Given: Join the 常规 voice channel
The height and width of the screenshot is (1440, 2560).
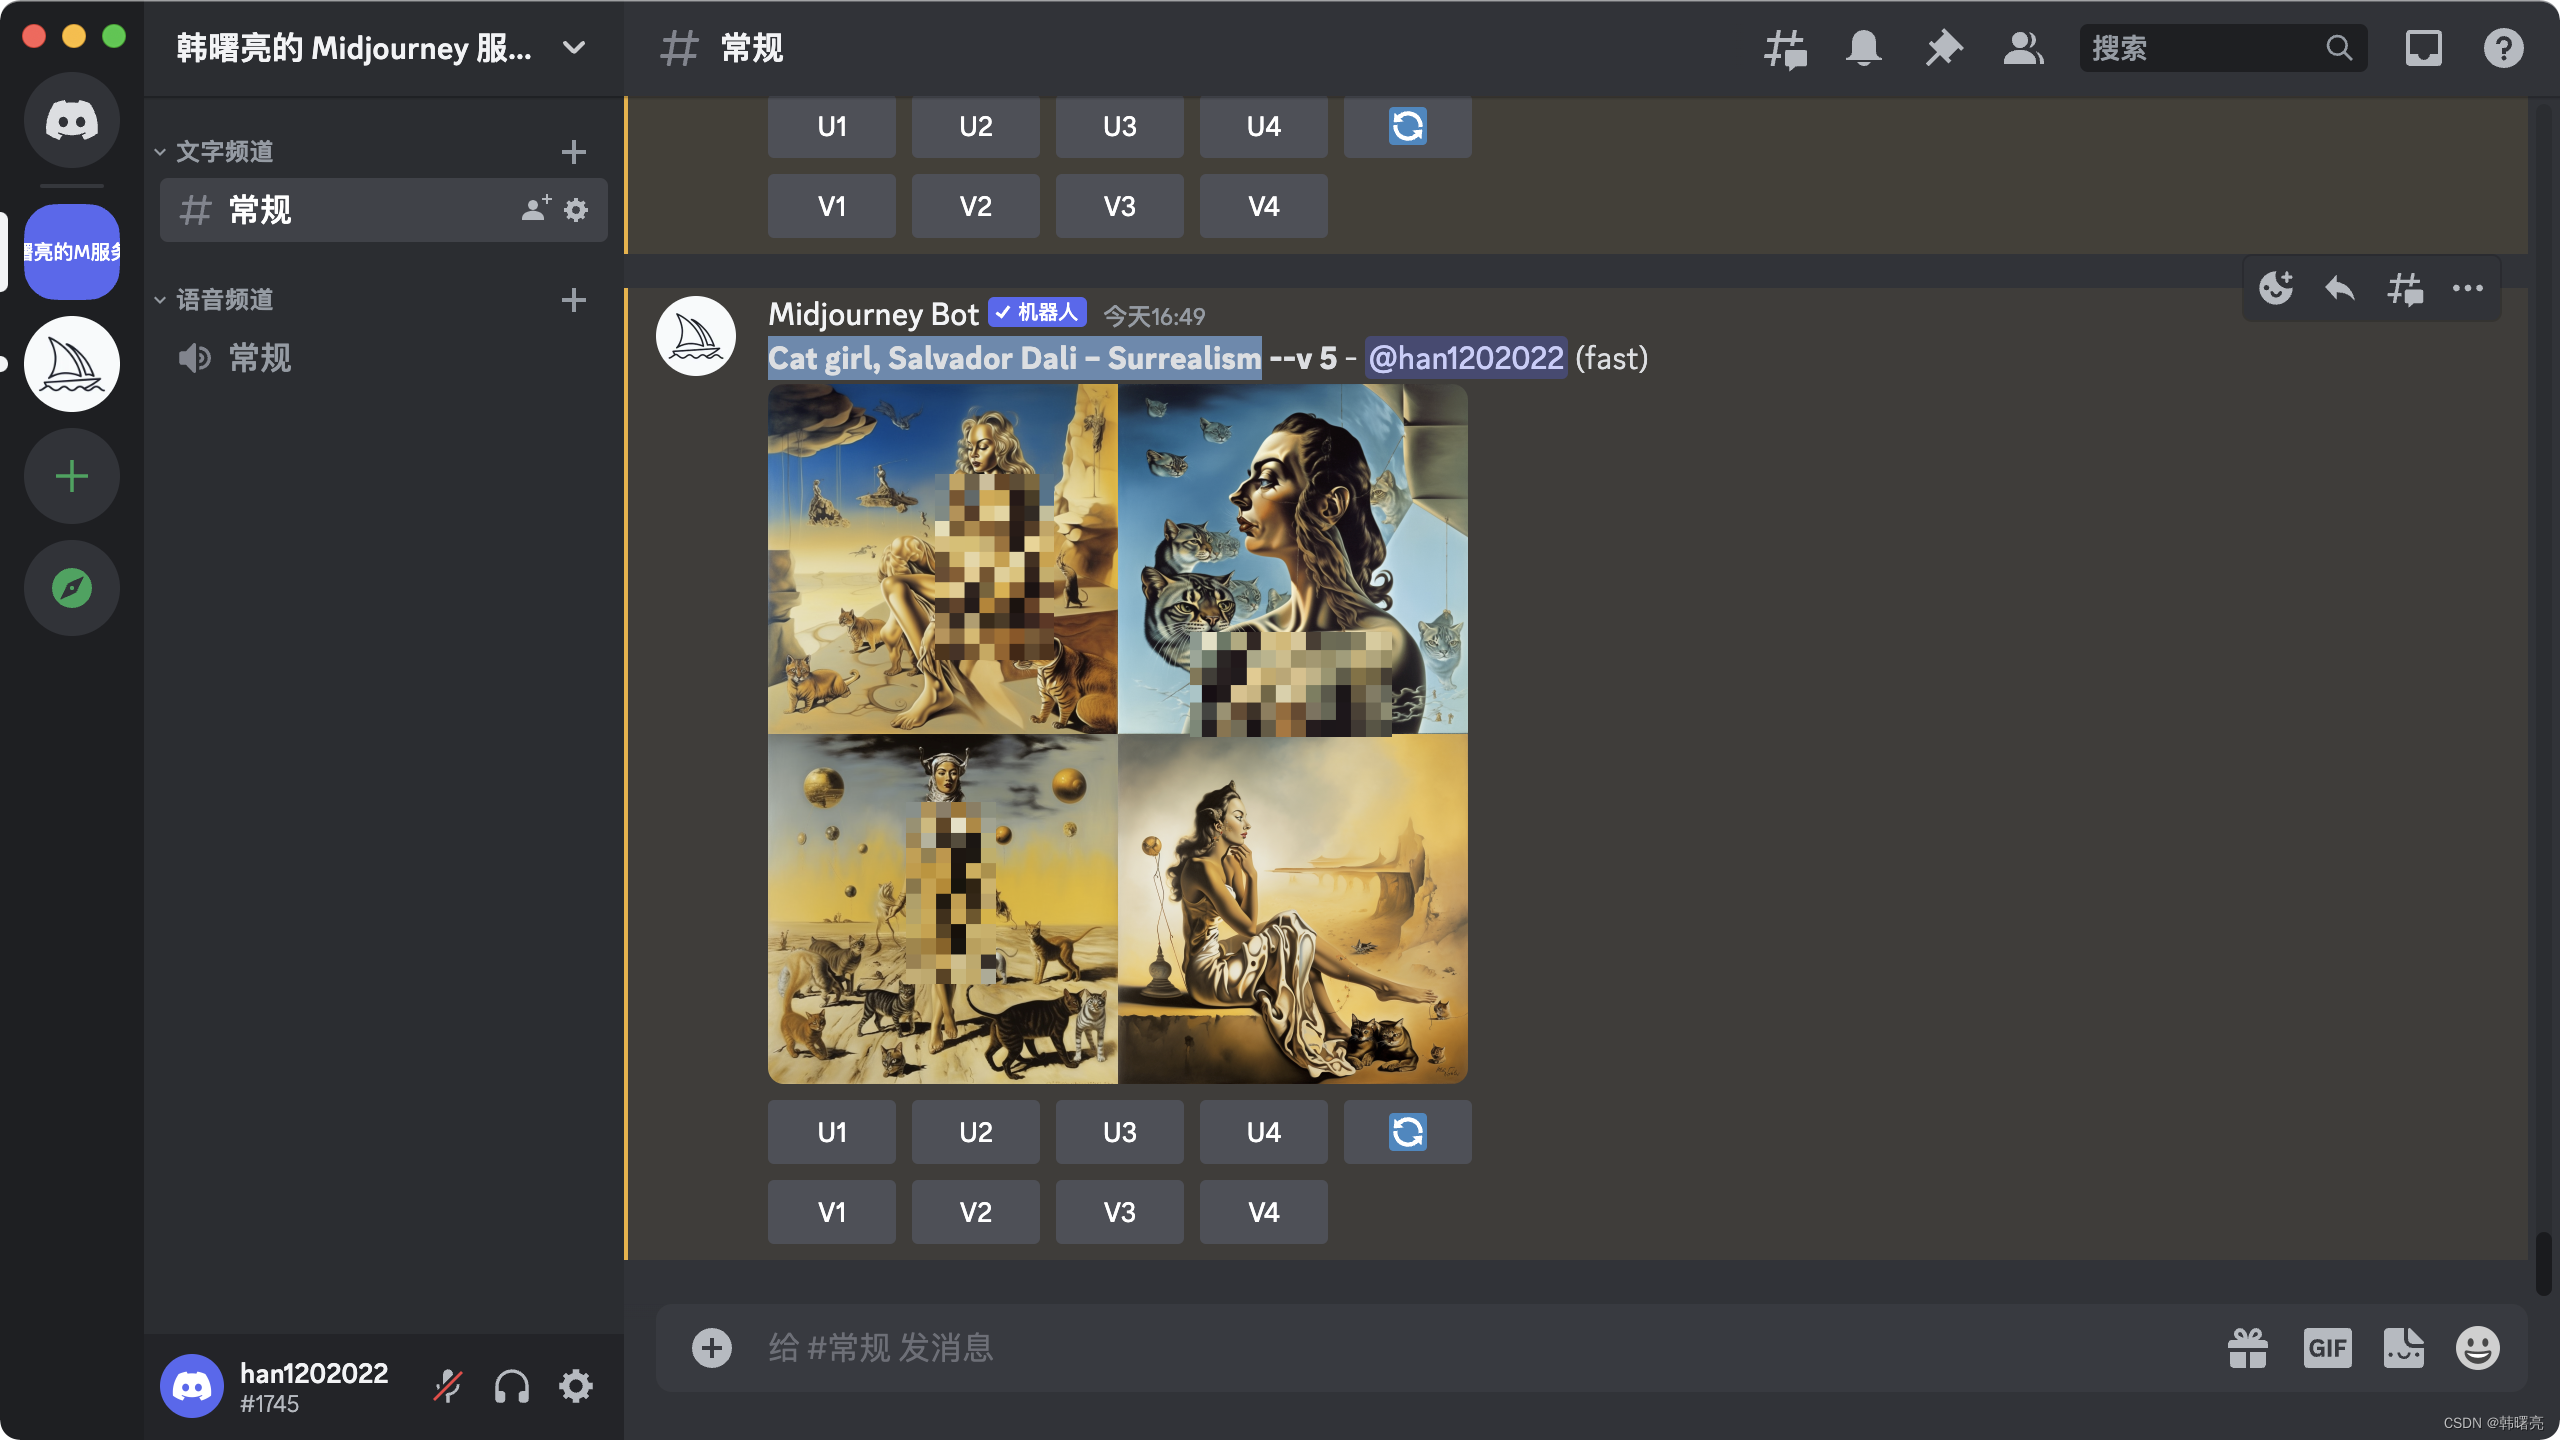Looking at the screenshot, I should pyautogui.click(x=260, y=358).
